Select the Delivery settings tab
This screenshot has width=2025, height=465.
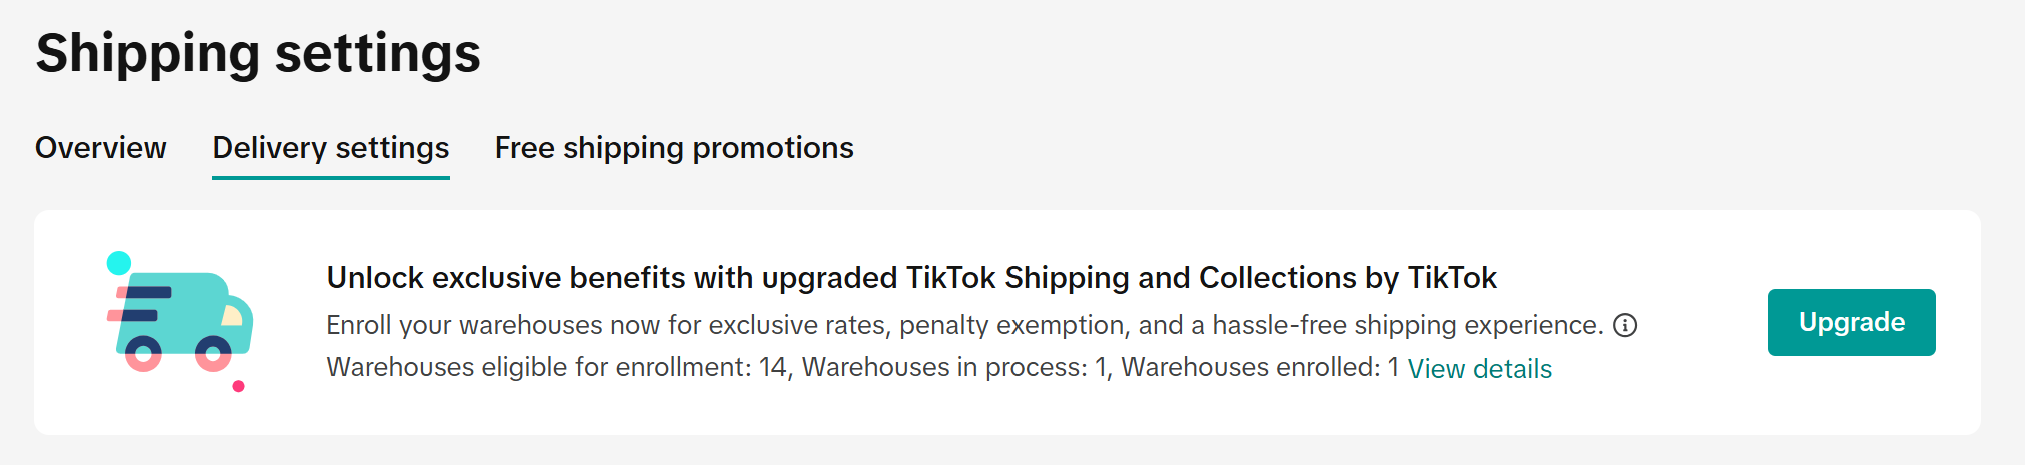coord(331,148)
